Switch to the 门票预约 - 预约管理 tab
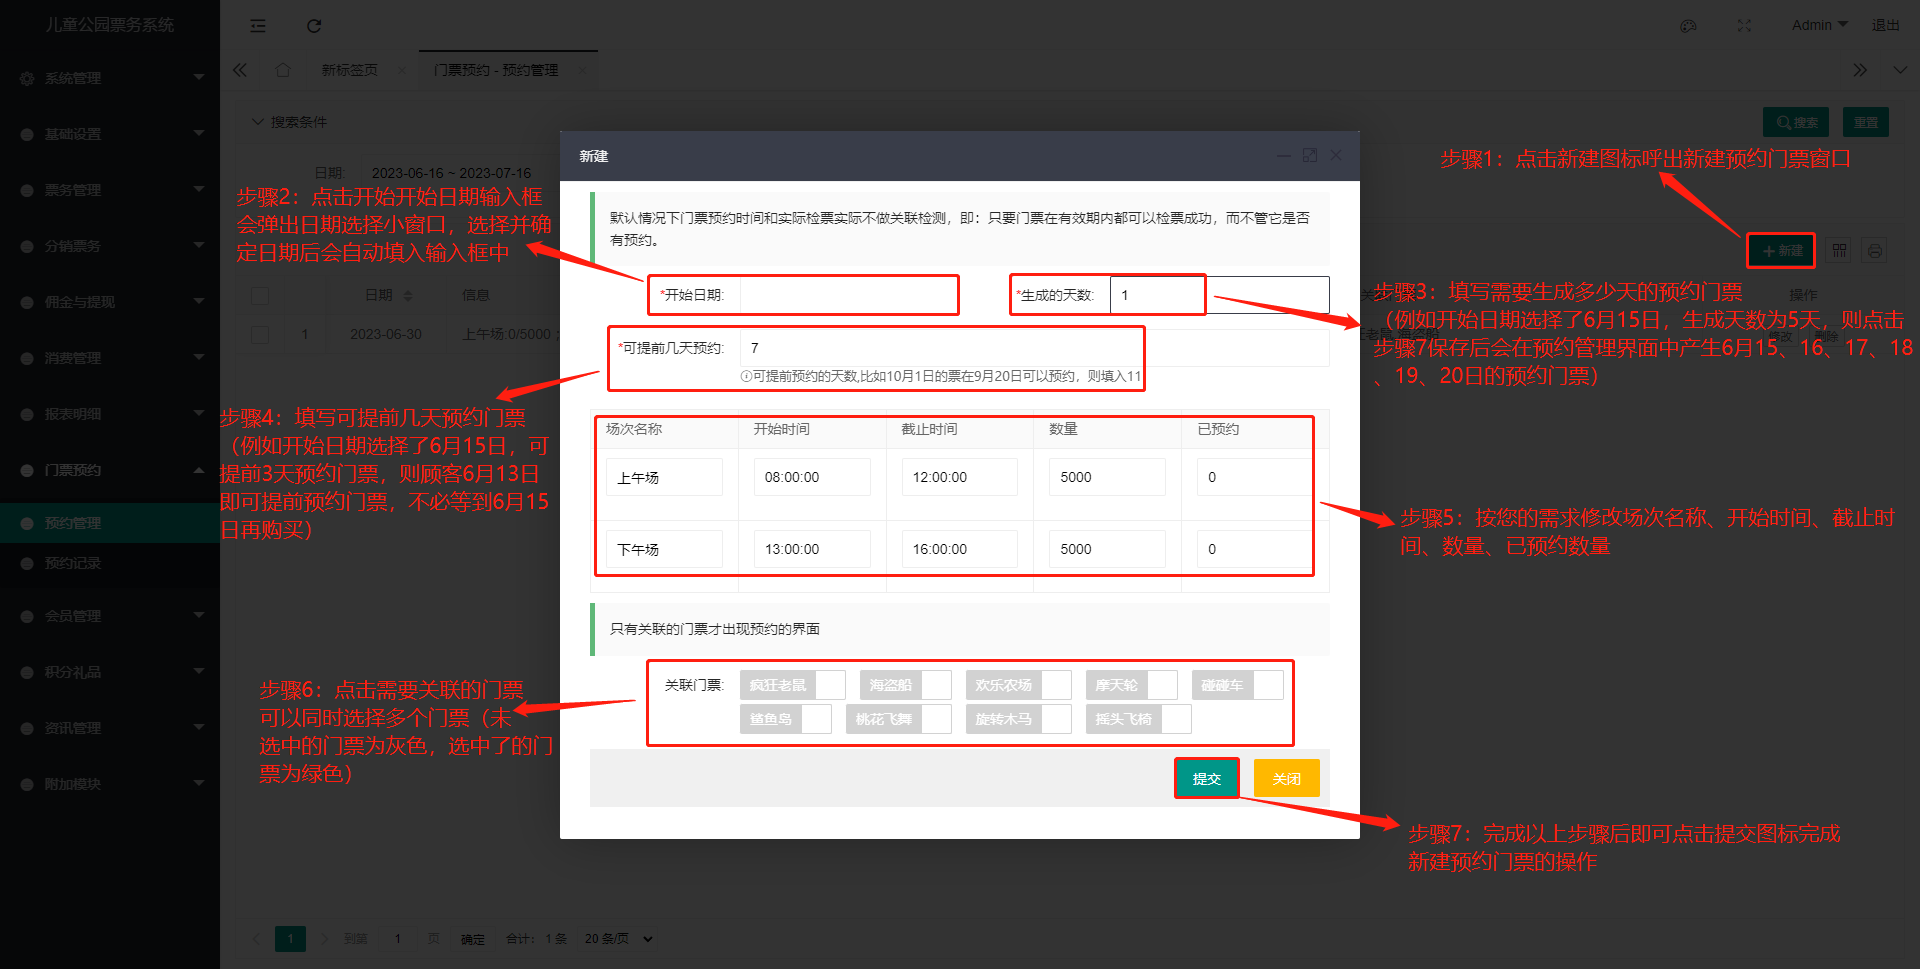Image resolution: width=1920 pixels, height=969 pixels. (x=496, y=70)
